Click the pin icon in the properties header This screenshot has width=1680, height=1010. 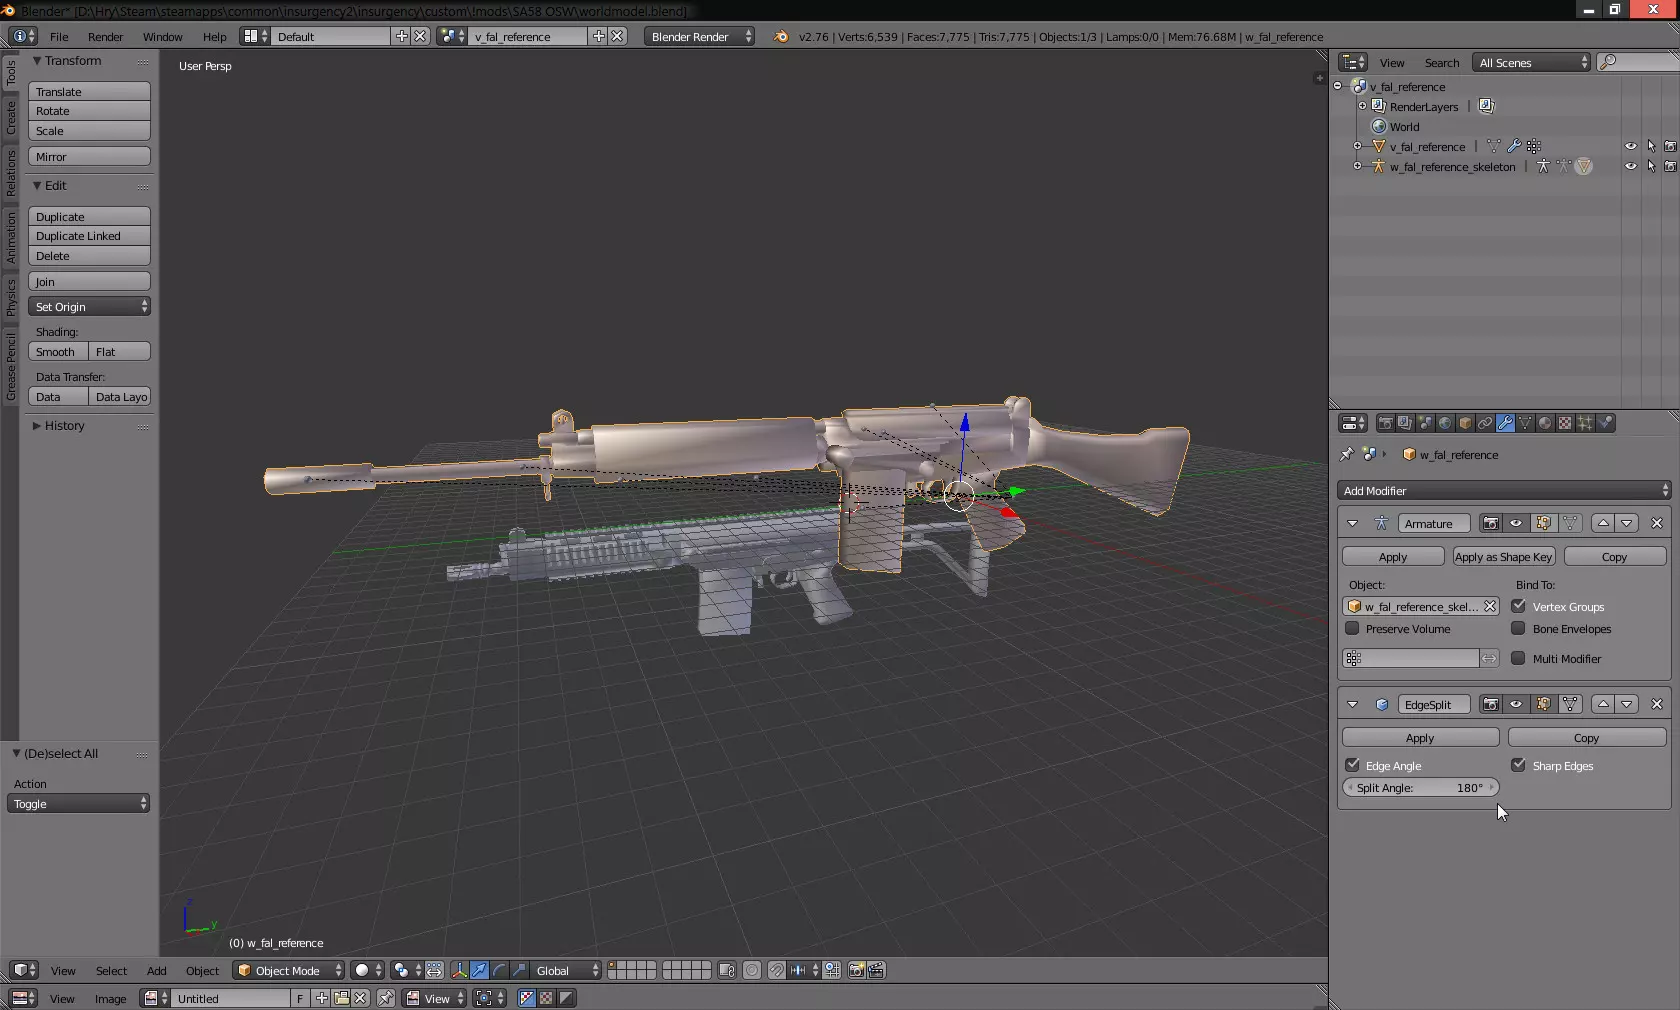pyautogui.click(x=1347, y=454)
